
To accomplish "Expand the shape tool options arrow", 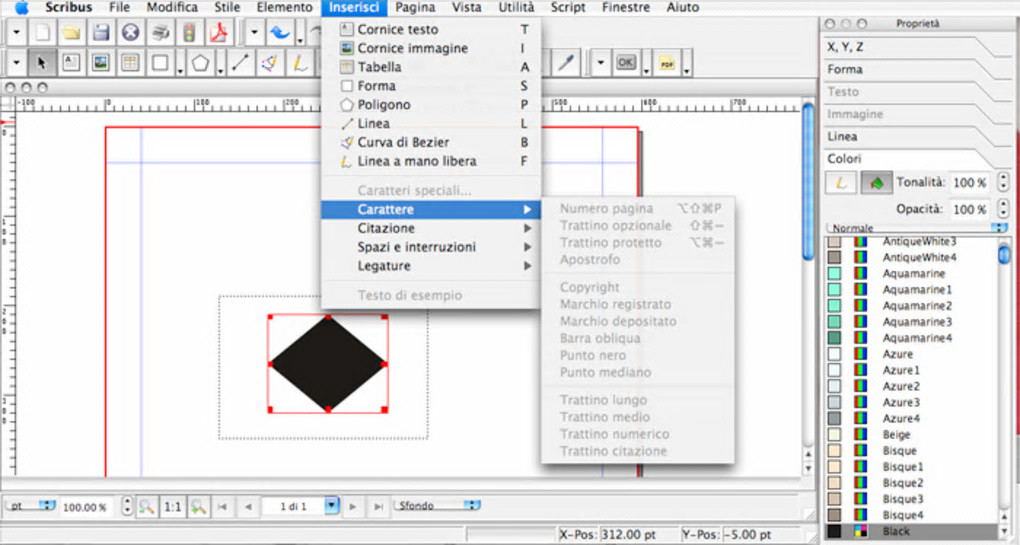I will (x=180, y=70).
